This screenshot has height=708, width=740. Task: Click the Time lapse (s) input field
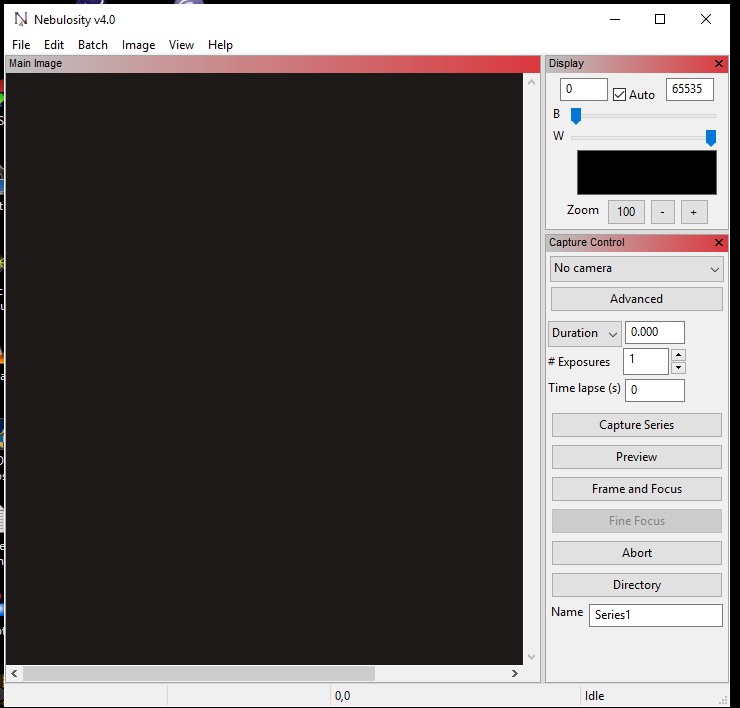pos(654,390)
